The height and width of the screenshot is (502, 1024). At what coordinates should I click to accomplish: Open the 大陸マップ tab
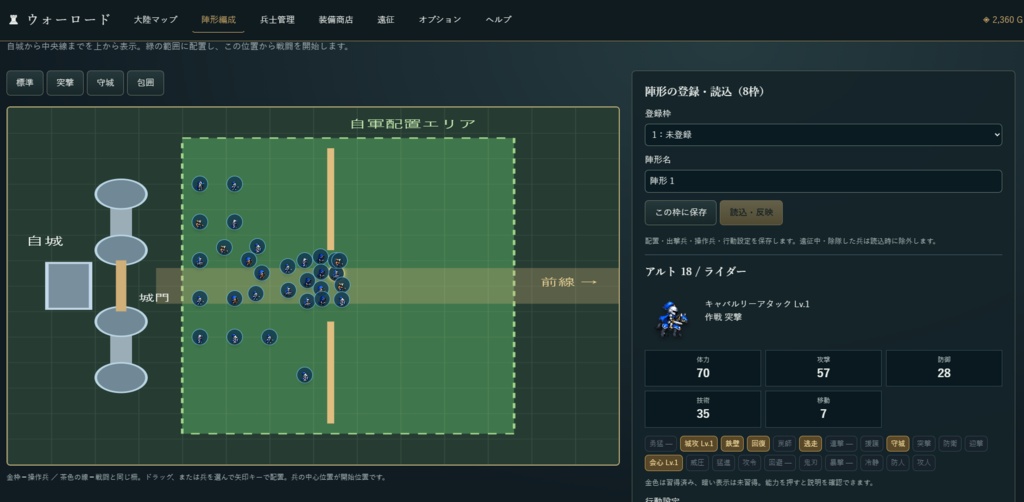click(155, 20)
